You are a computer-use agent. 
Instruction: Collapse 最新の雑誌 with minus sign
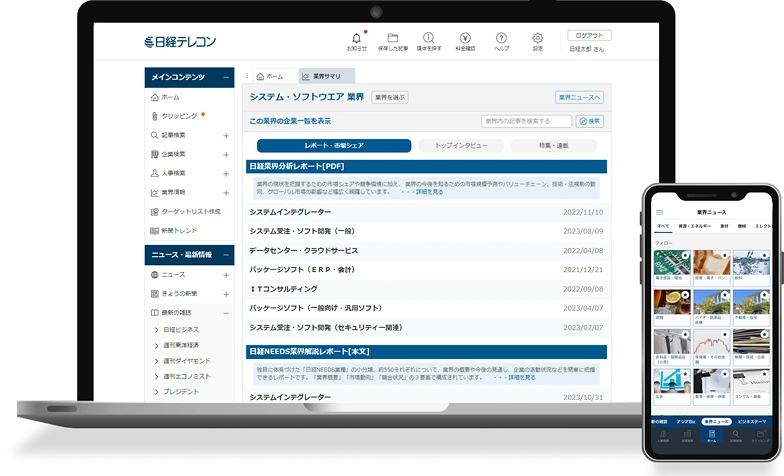pos(226,313)
